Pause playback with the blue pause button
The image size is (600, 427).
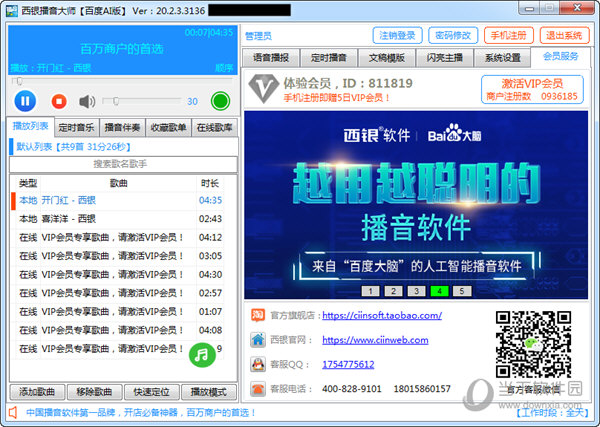(25, 101)
